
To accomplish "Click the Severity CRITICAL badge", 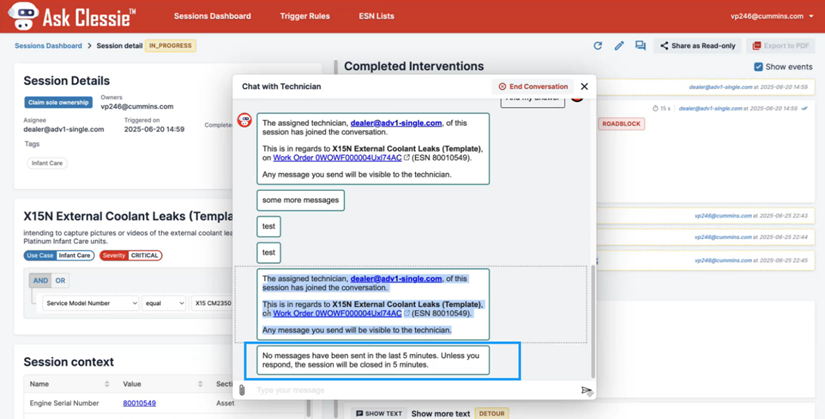I will 131,255.
